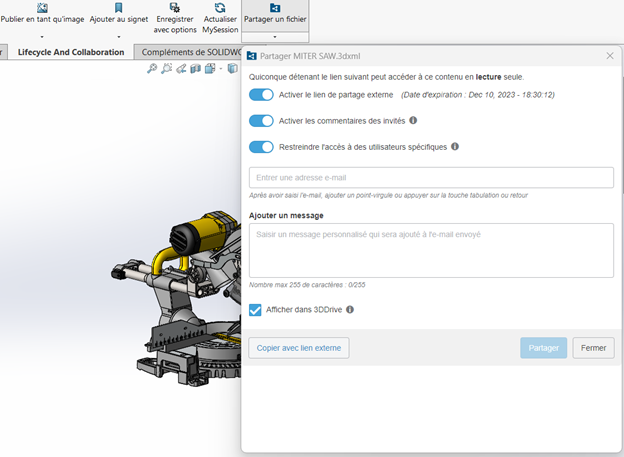Click Copier avec lien externe button

[299, 348]
